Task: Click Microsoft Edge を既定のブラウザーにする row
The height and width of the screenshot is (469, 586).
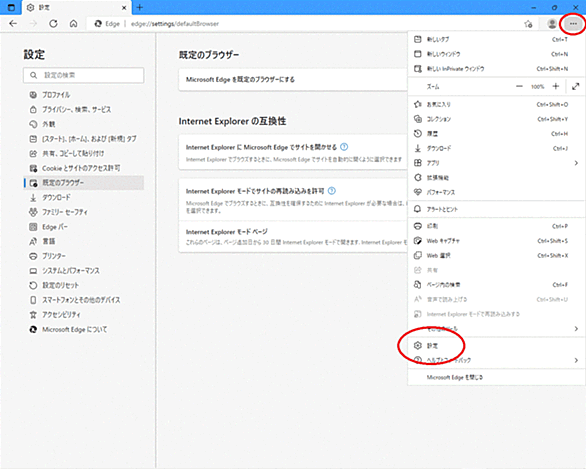Action: point(293,80)
